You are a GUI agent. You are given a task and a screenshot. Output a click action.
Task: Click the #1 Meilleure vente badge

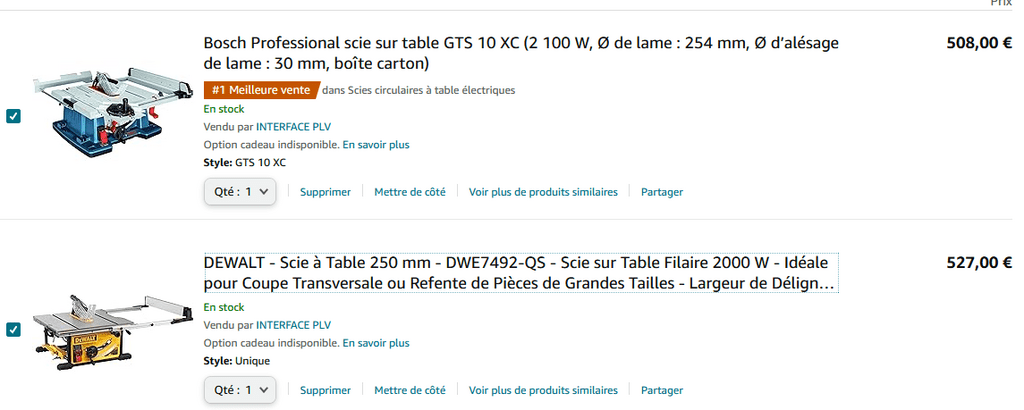coord(262,90)
